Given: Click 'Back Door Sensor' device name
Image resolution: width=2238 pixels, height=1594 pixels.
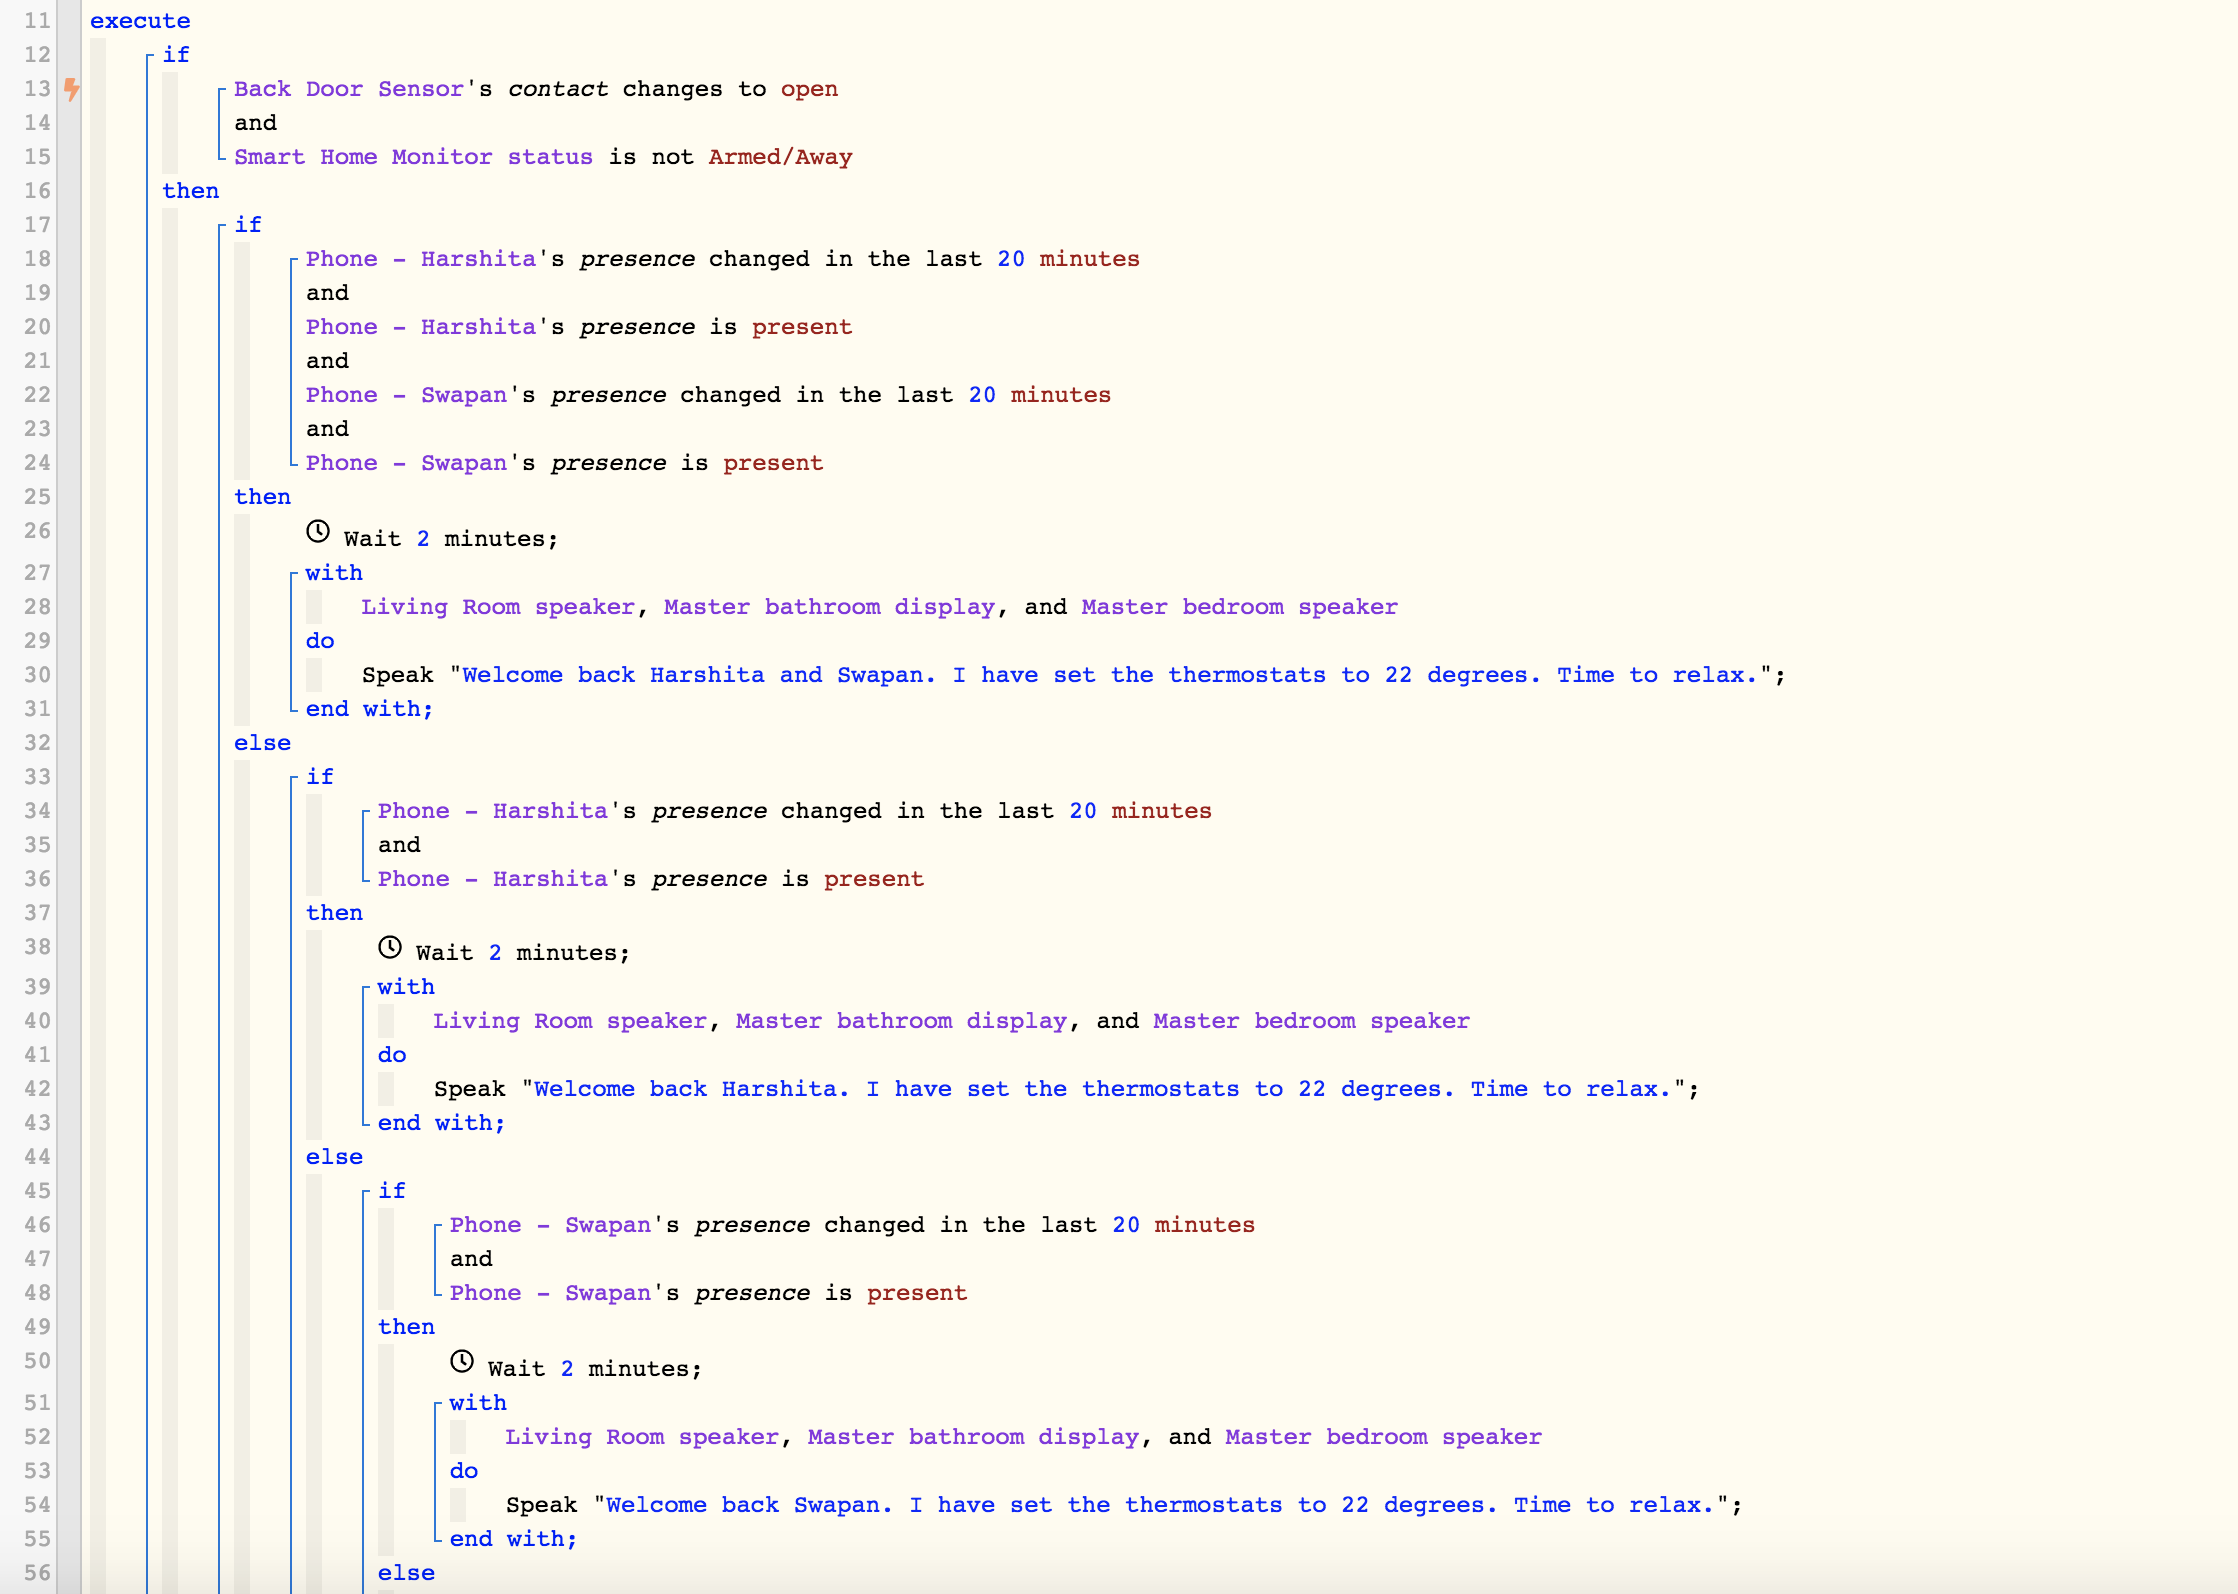Looking at the screenshot, I should pyautogui.click(x=349, y=89).
